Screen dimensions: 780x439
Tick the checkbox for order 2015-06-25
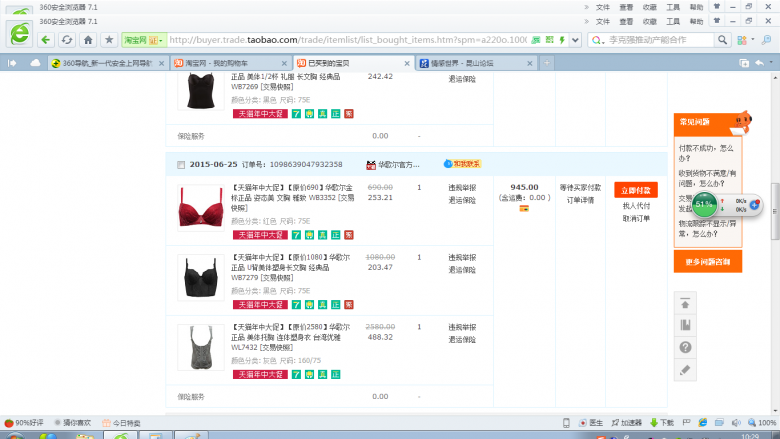[x=181, y=165]
